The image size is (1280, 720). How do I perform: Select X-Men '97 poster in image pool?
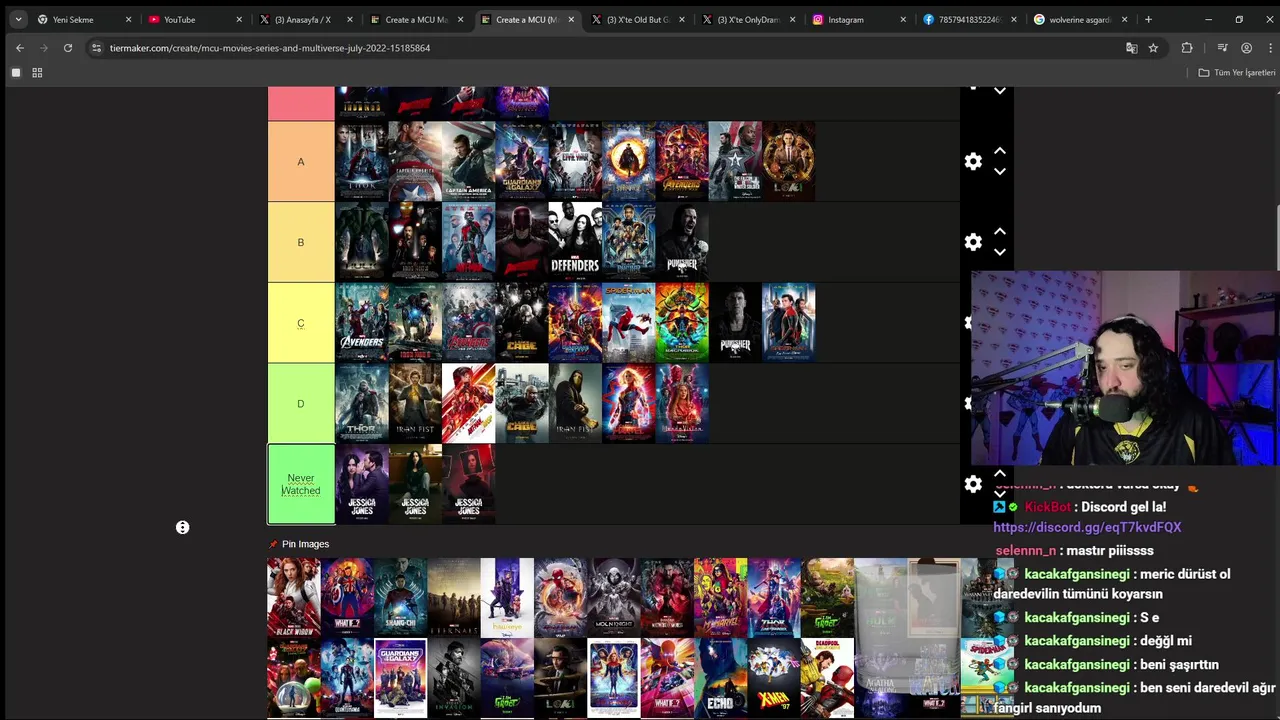(x=774, y=679)
